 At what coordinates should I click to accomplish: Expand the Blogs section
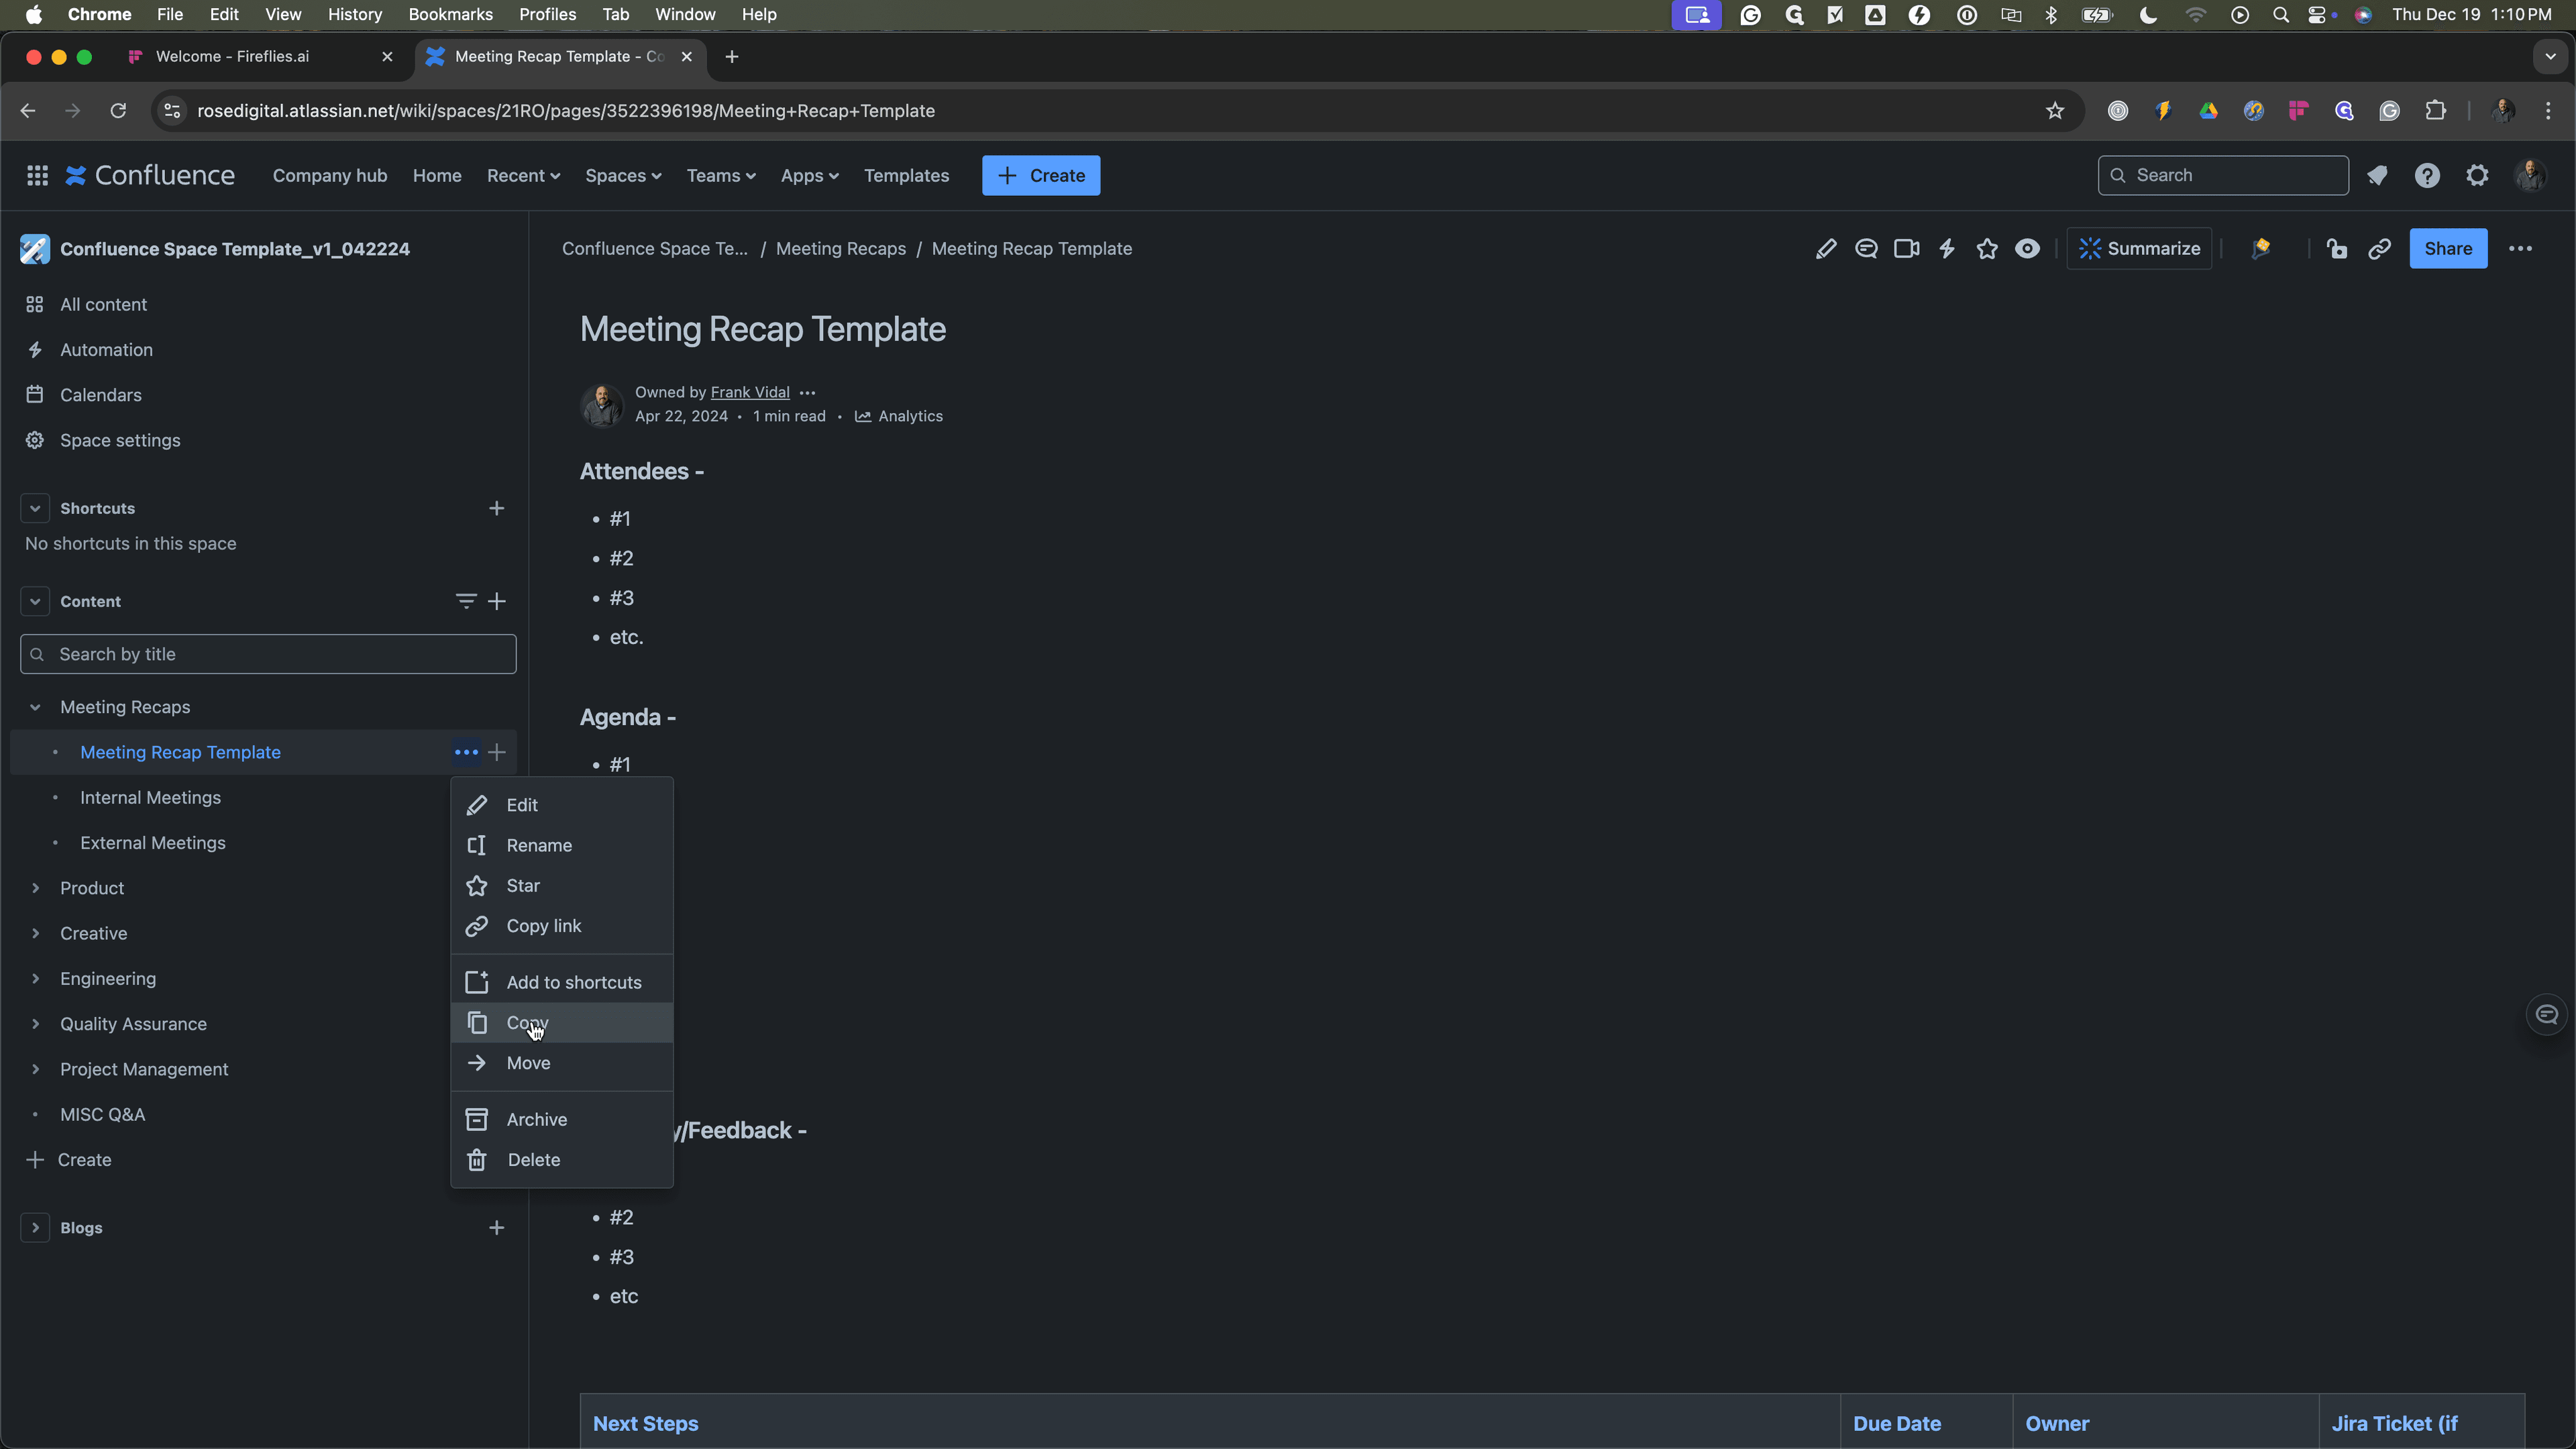35,1228
